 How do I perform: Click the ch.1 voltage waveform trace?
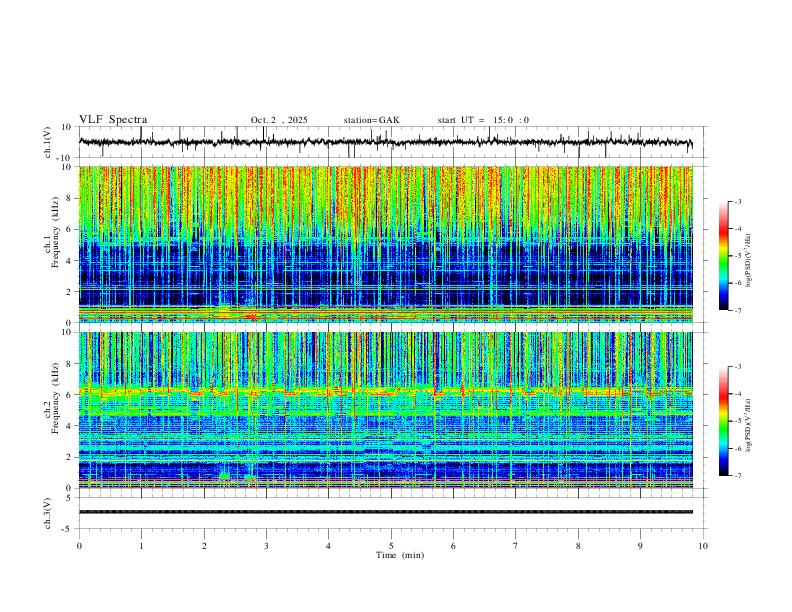(386, 142)
